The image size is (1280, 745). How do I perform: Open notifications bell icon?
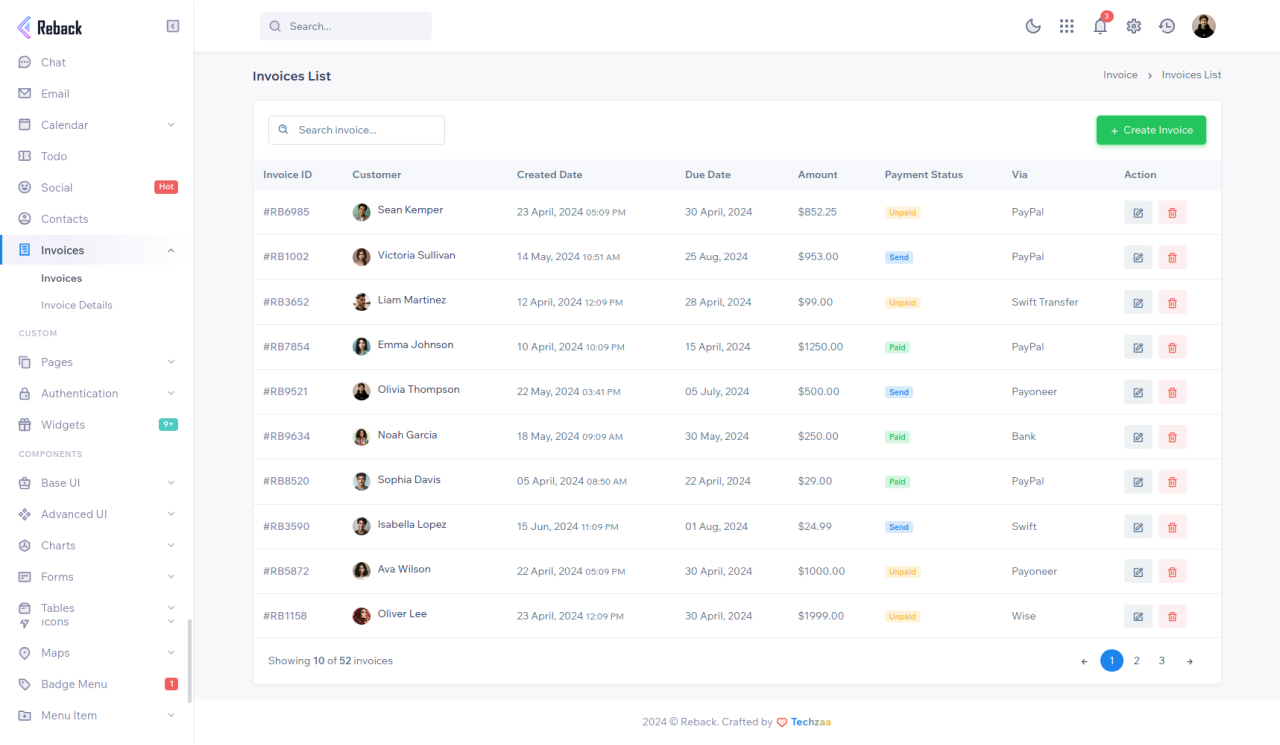[1100, 26]
